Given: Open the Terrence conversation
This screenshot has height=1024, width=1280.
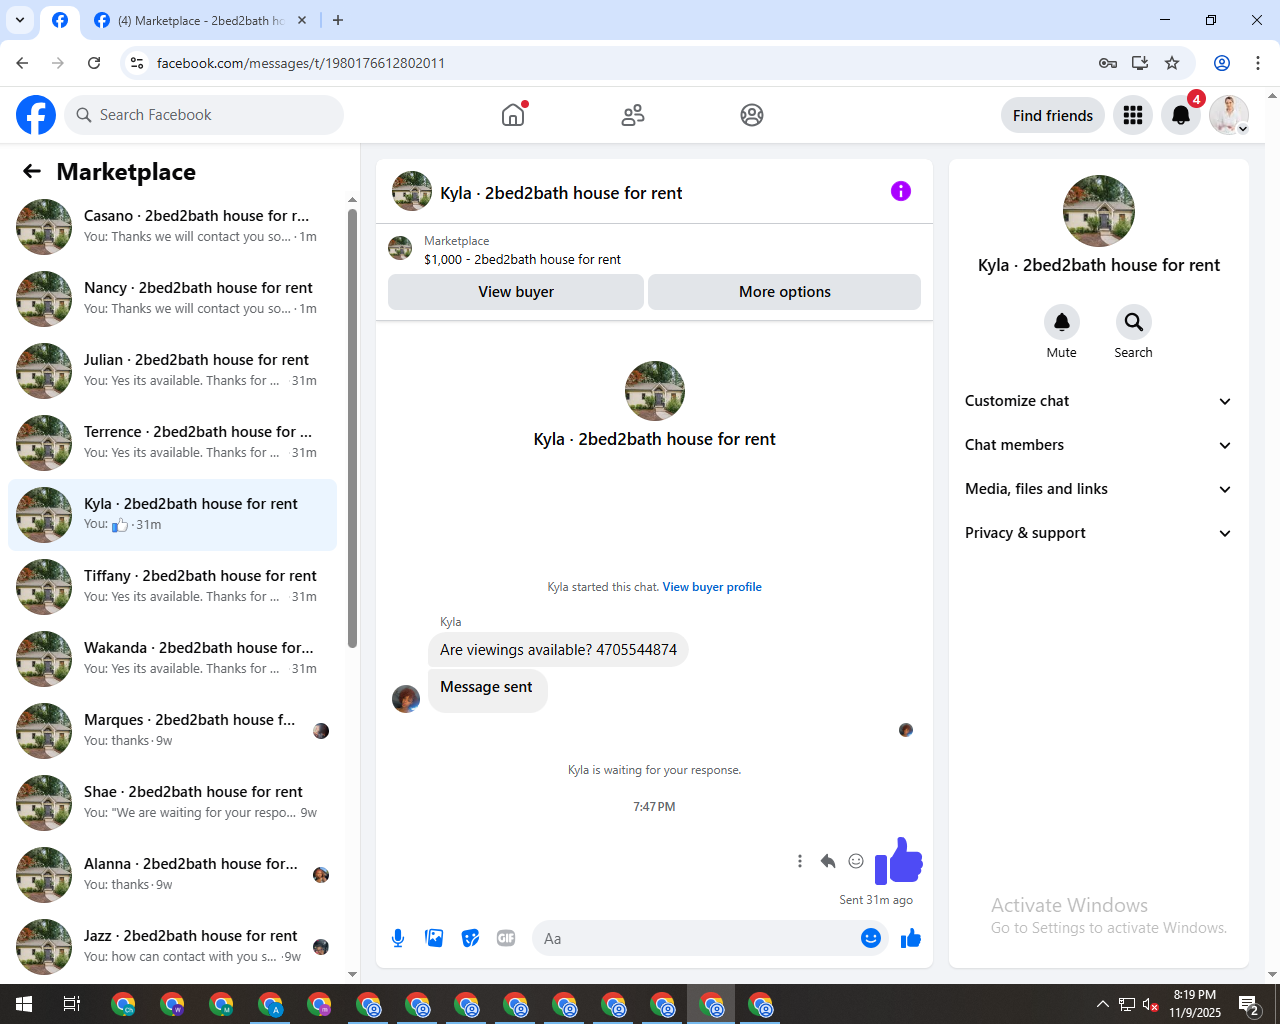Looking at the screenshot, I should pyautogui.click(x=172, y=442).
